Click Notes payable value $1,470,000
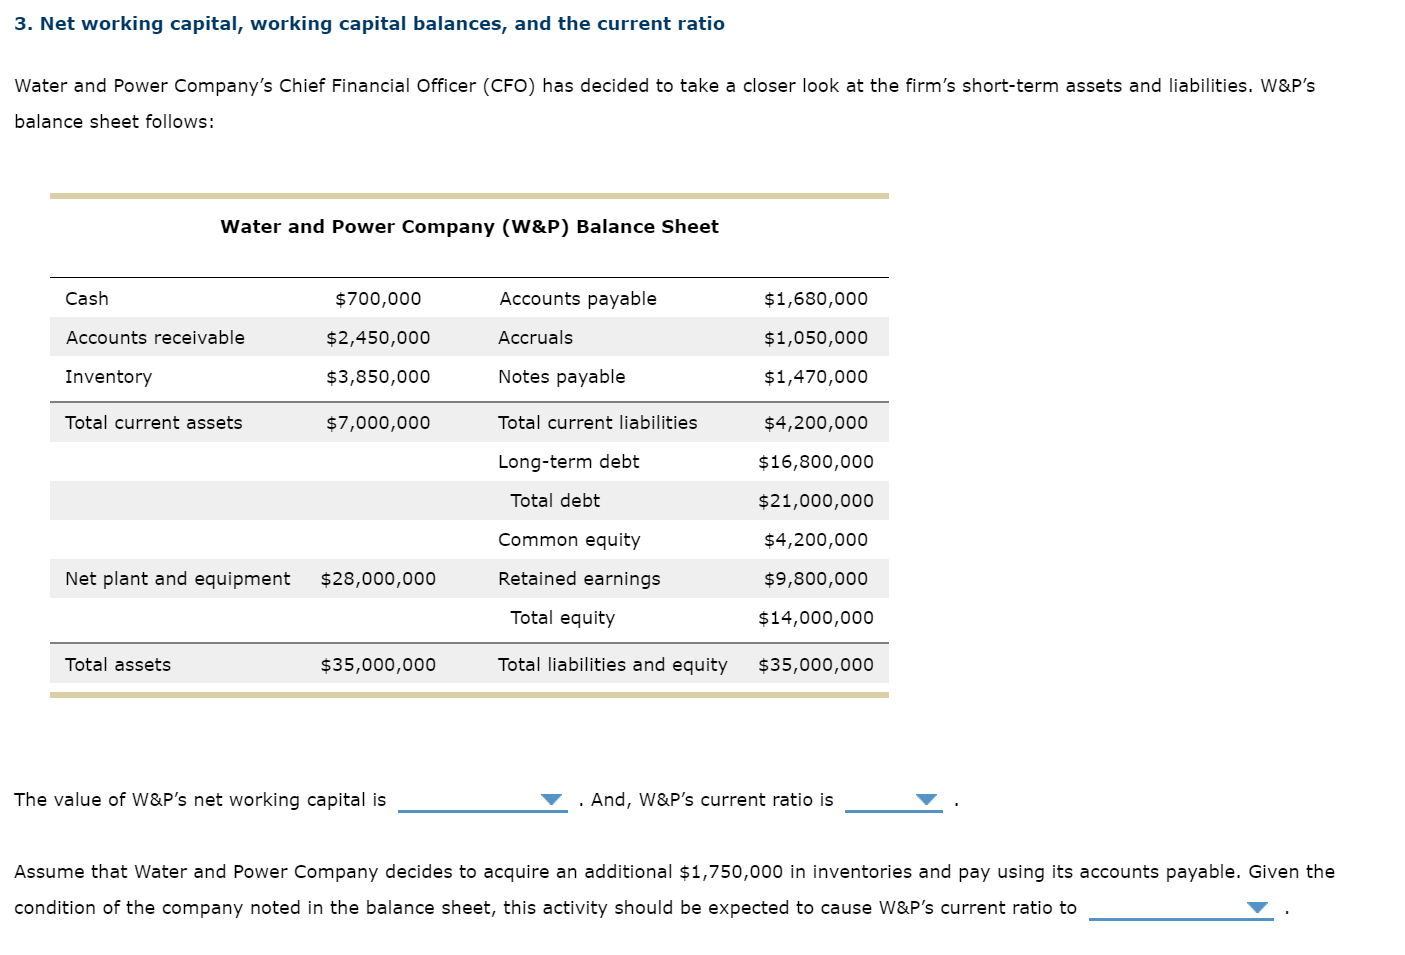 pyautogui.click(x=815, y=376)
